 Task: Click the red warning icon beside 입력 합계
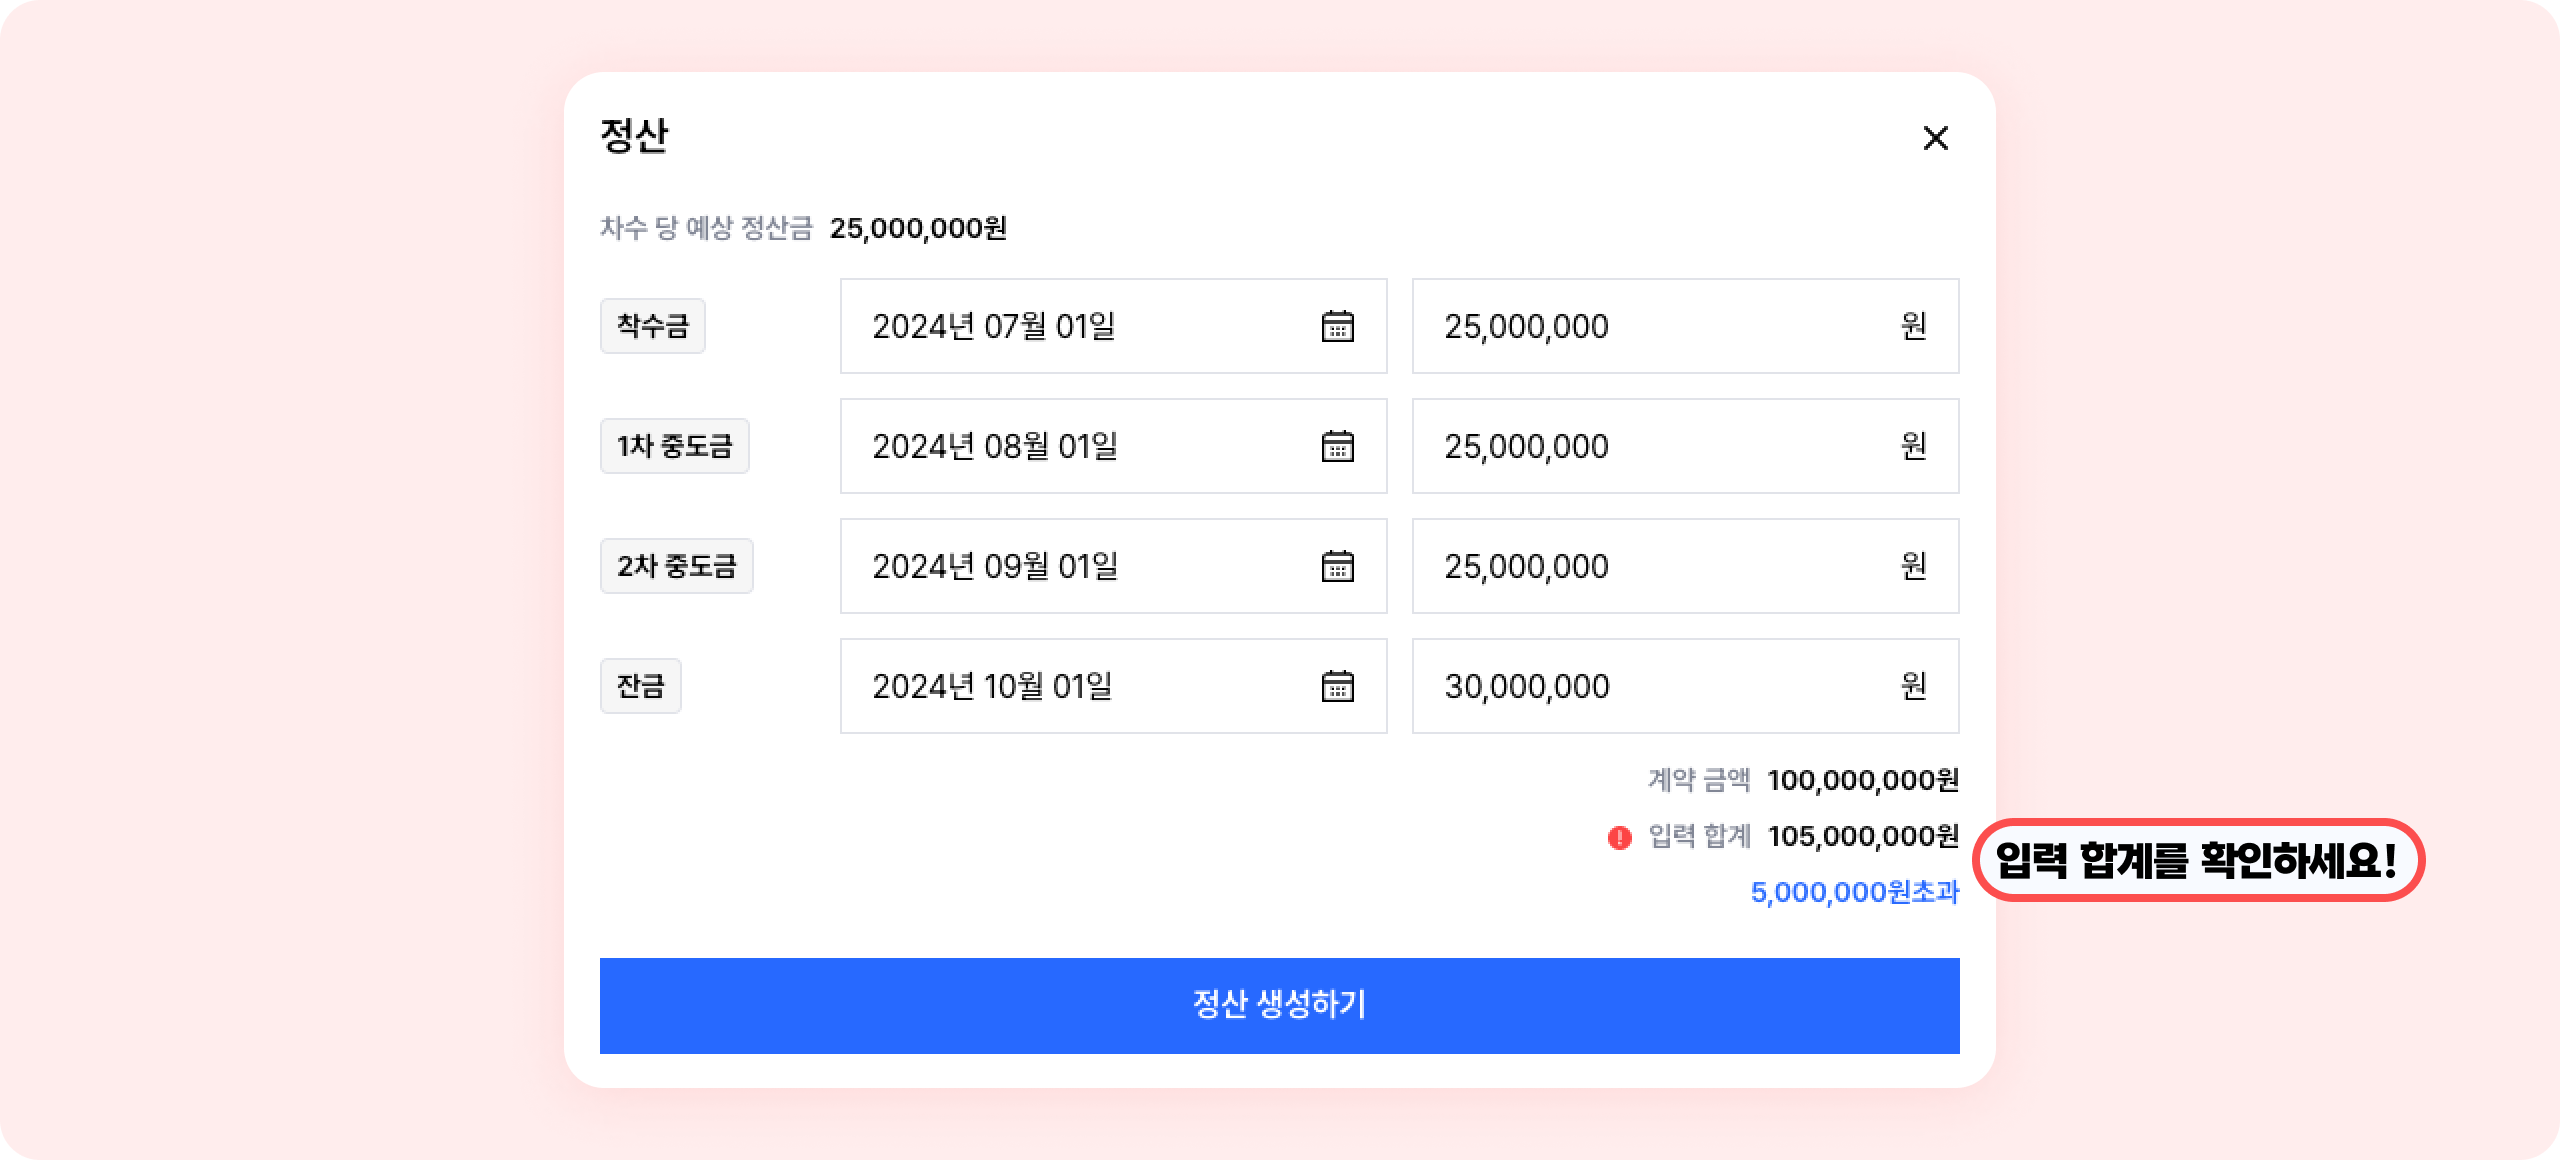(1619, 837)
